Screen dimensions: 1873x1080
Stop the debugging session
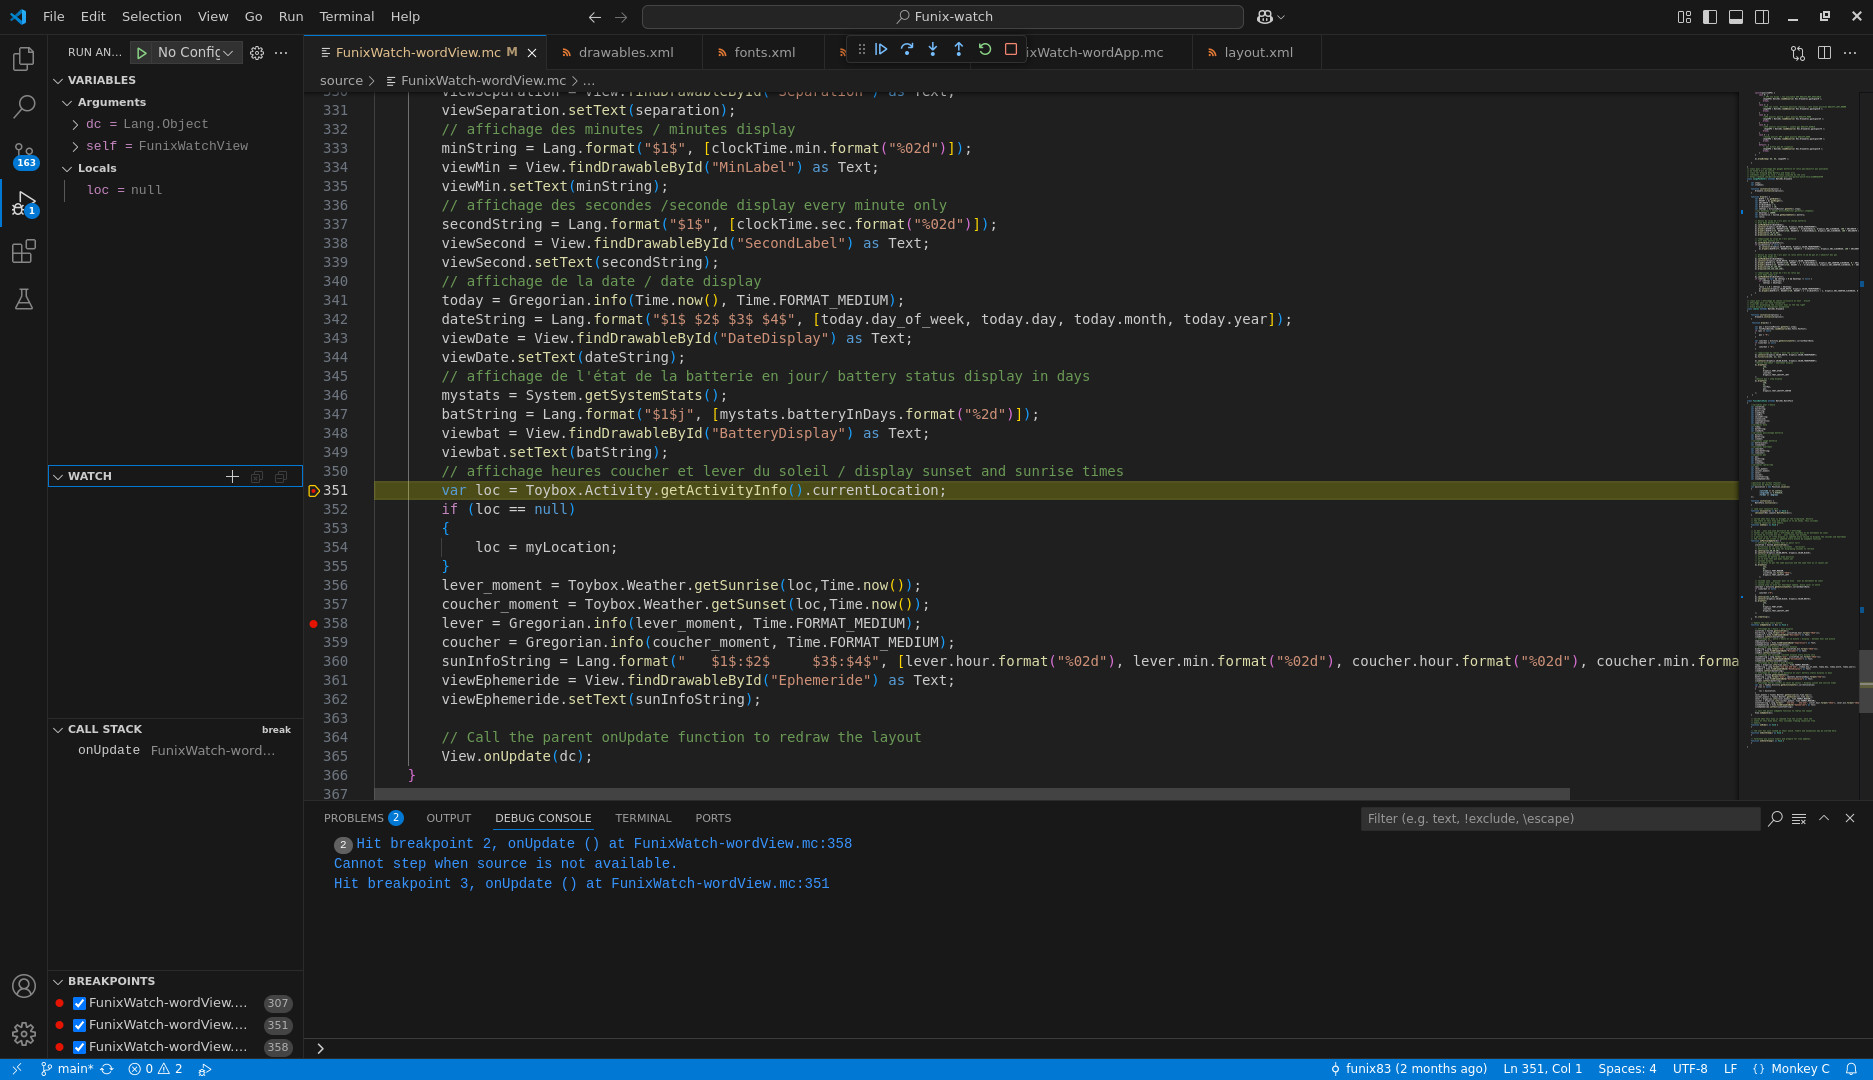click(1011, 49)
